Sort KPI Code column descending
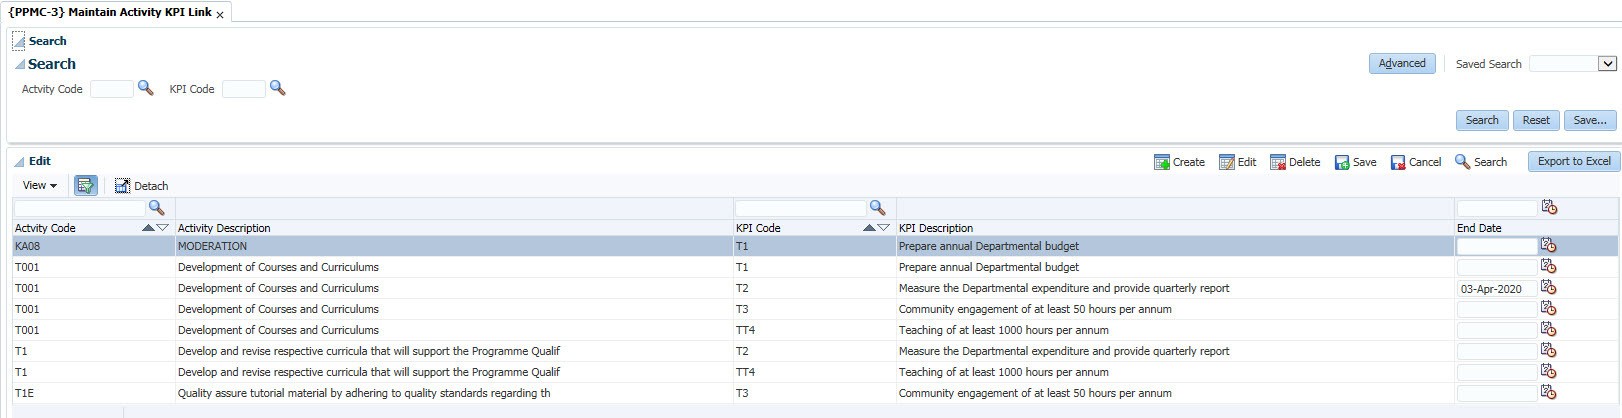 point(883,228)
